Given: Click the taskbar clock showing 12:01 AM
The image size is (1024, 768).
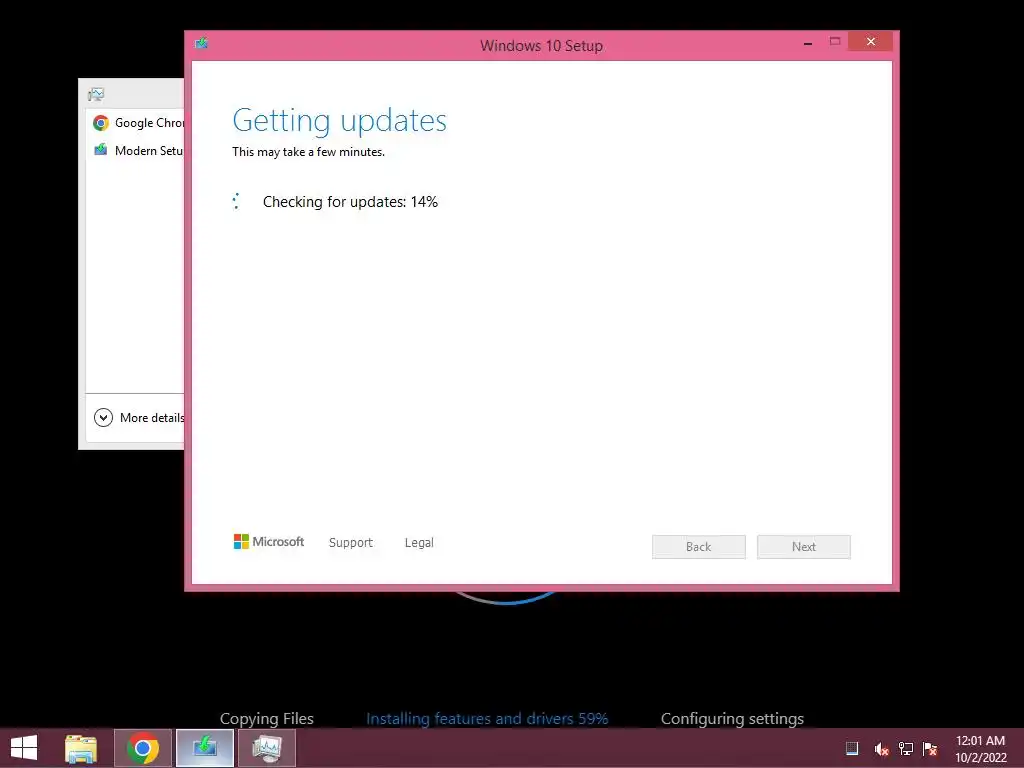Looking at the screenshot, I should (980, 748).
